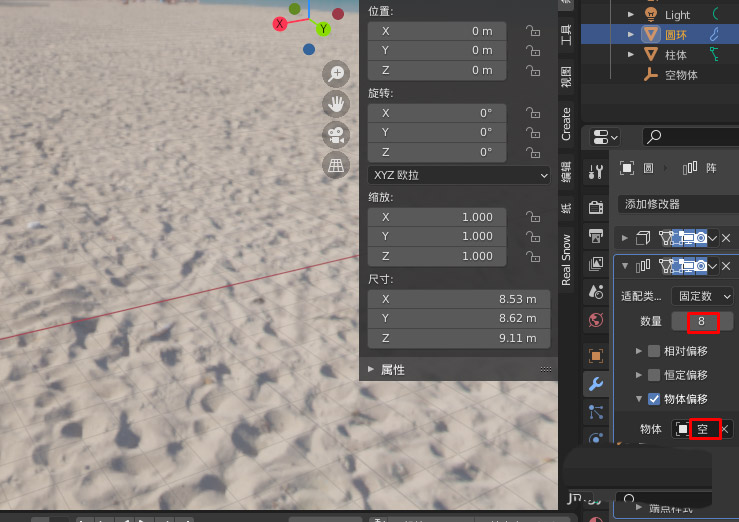Click the 添加修改器 button
739x522 pixels.
point(678,204)
